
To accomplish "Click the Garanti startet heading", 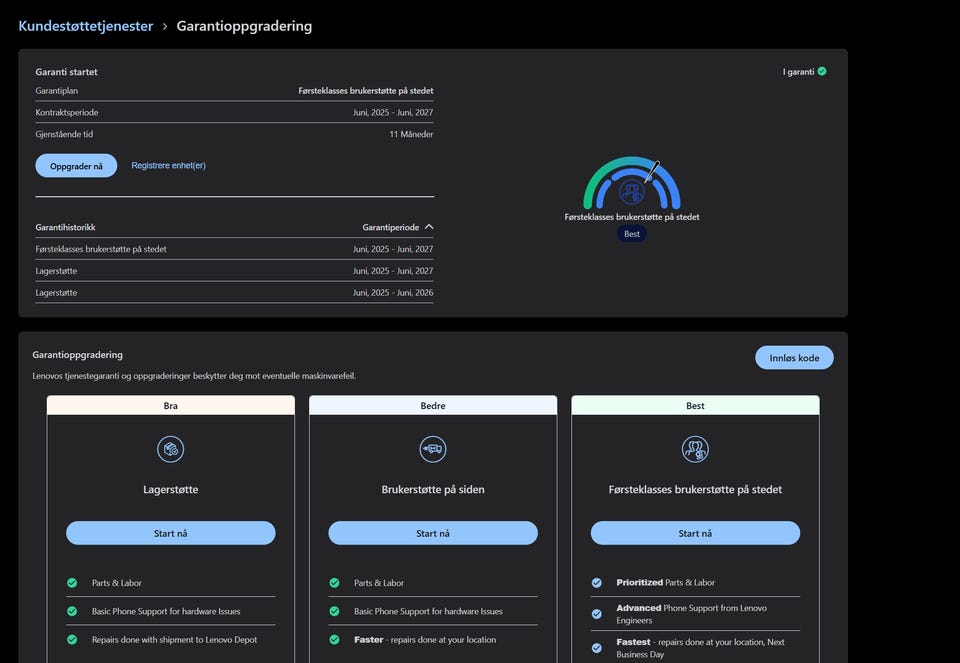I will pos(66,72).
